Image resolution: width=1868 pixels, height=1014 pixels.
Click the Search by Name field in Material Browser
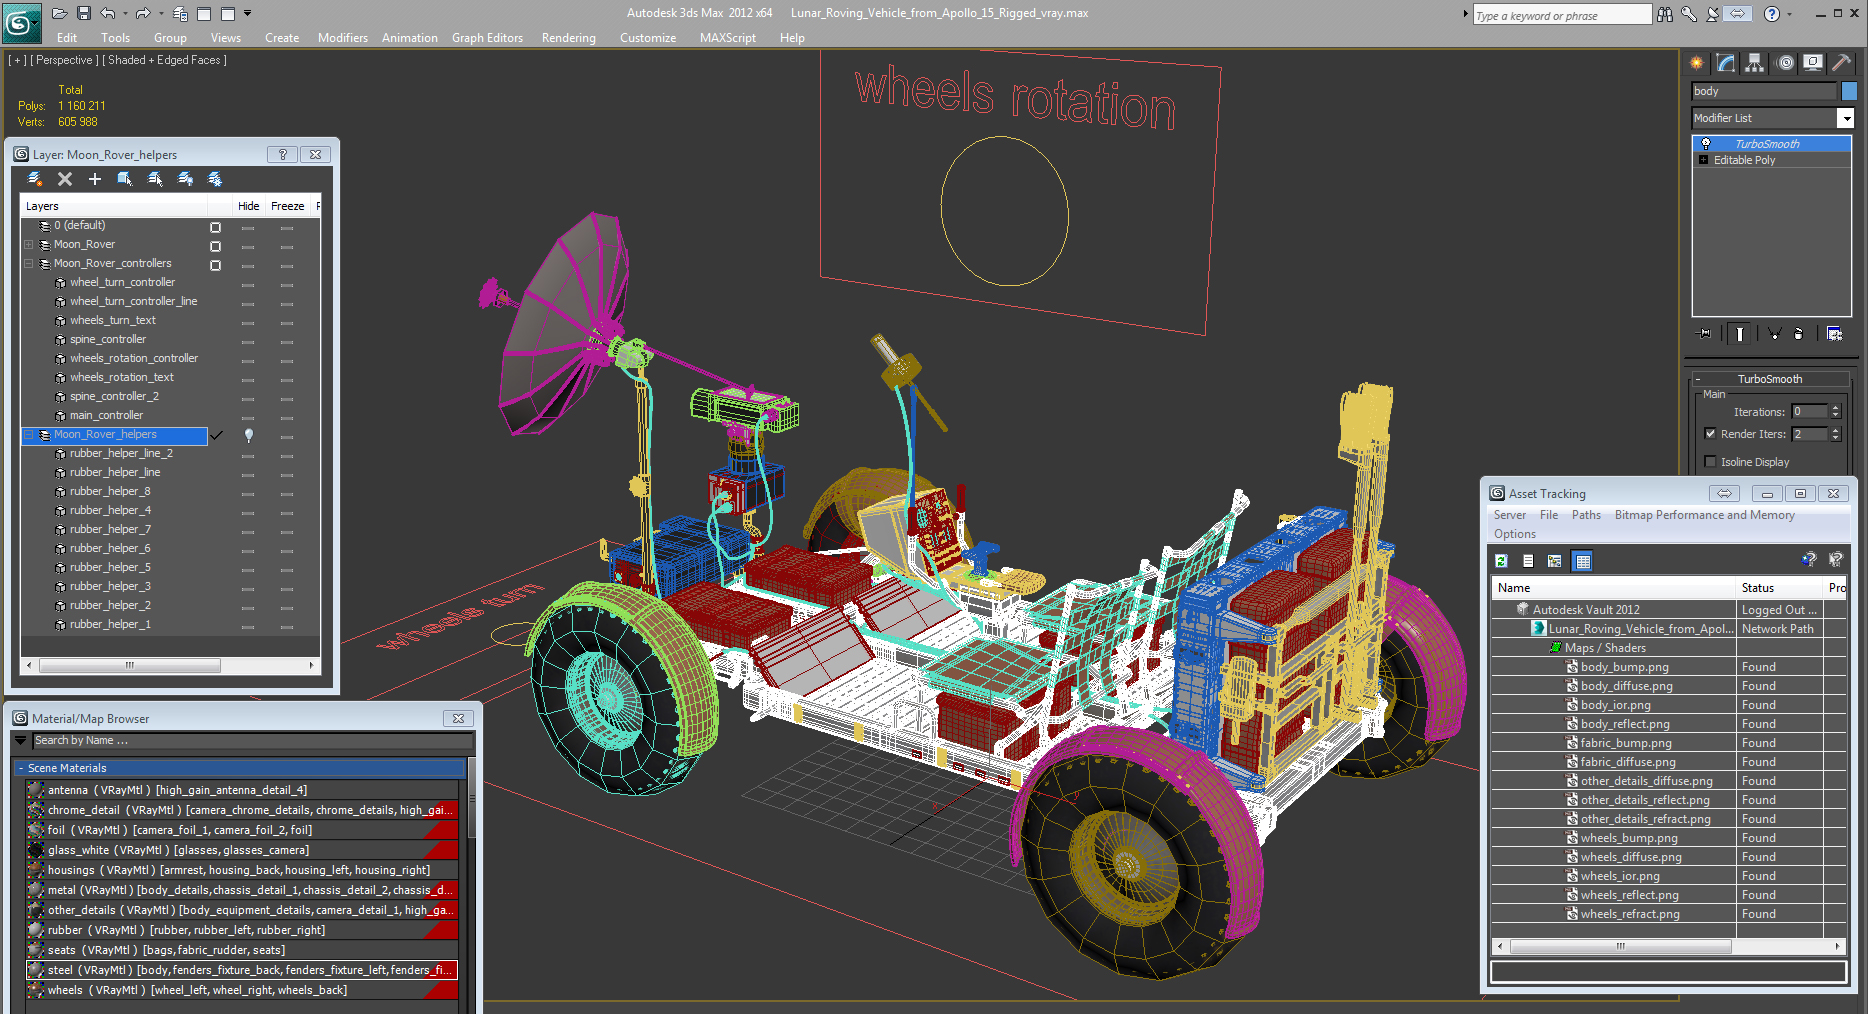coord(252,741)
